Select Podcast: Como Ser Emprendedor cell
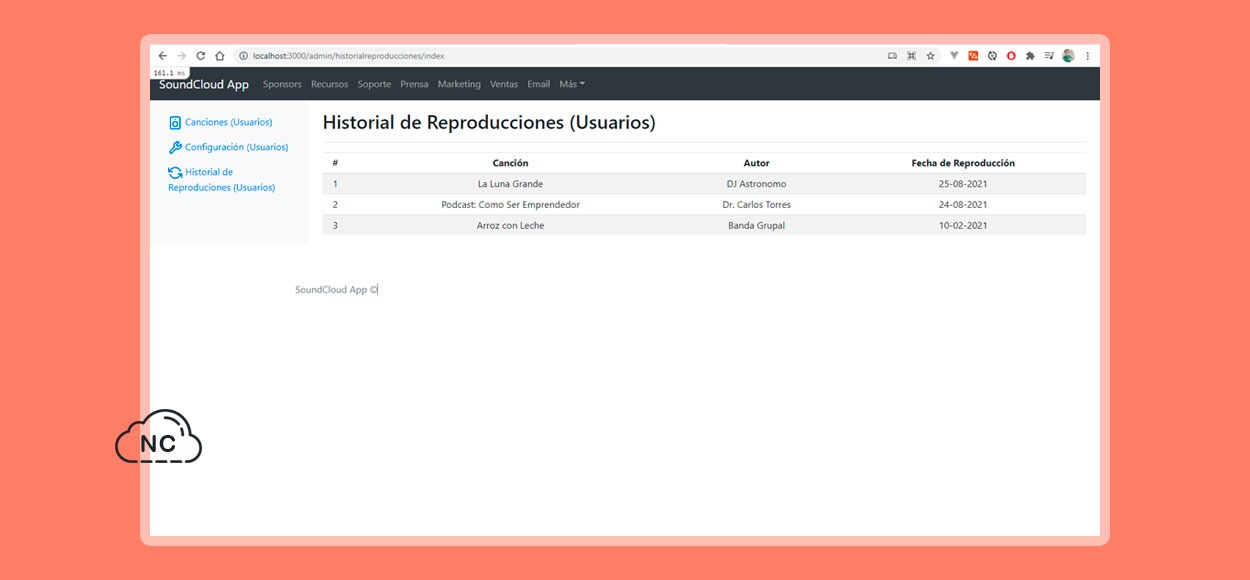Image resolution: width=1250 pixels, height=580 pixels. click(x=510, y=205)
